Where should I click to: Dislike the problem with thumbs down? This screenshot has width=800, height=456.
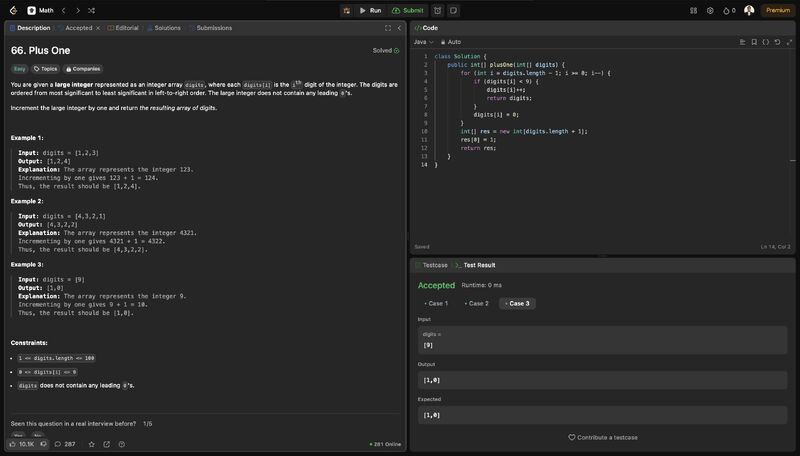click(43, 444)
